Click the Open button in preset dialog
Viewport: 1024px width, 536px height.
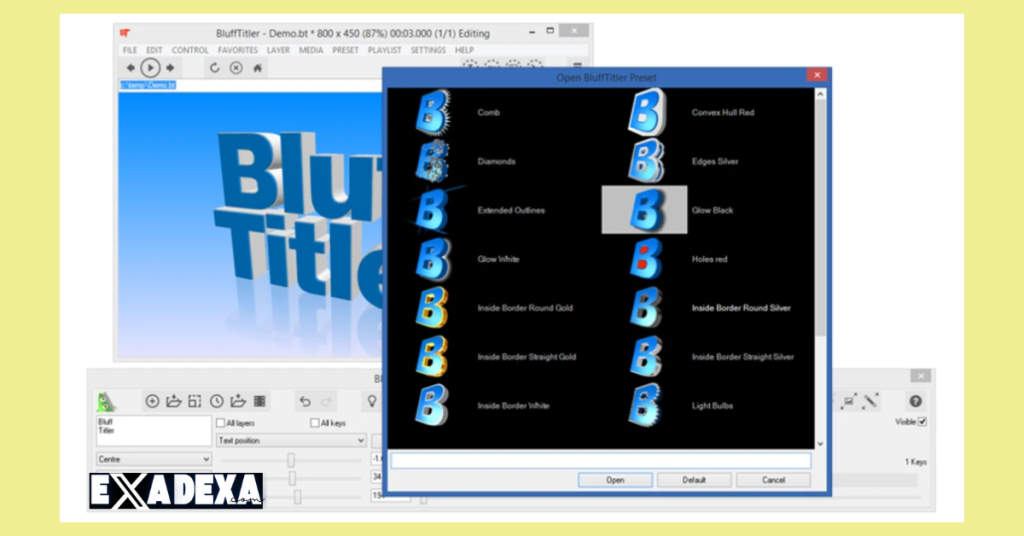(615, 480)
